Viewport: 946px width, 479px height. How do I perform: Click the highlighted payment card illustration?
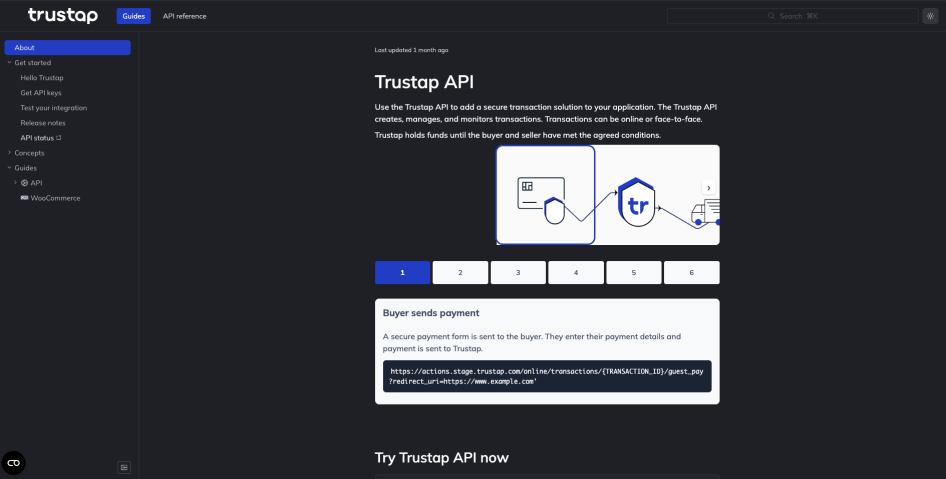(545, 195)
